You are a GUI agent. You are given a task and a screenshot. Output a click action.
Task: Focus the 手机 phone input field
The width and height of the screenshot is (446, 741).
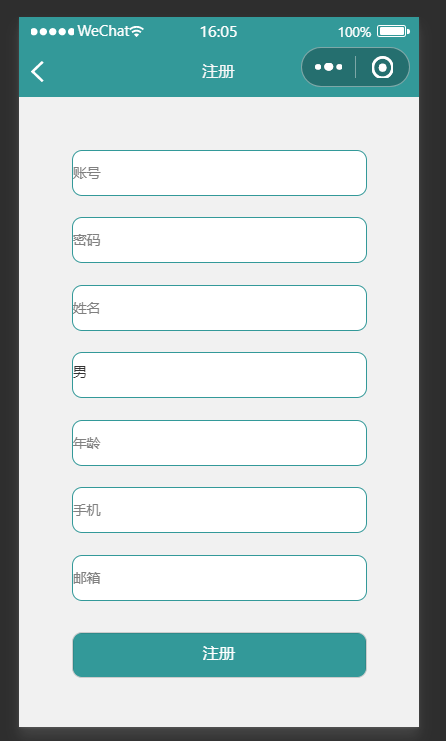[x=219, y=510]
